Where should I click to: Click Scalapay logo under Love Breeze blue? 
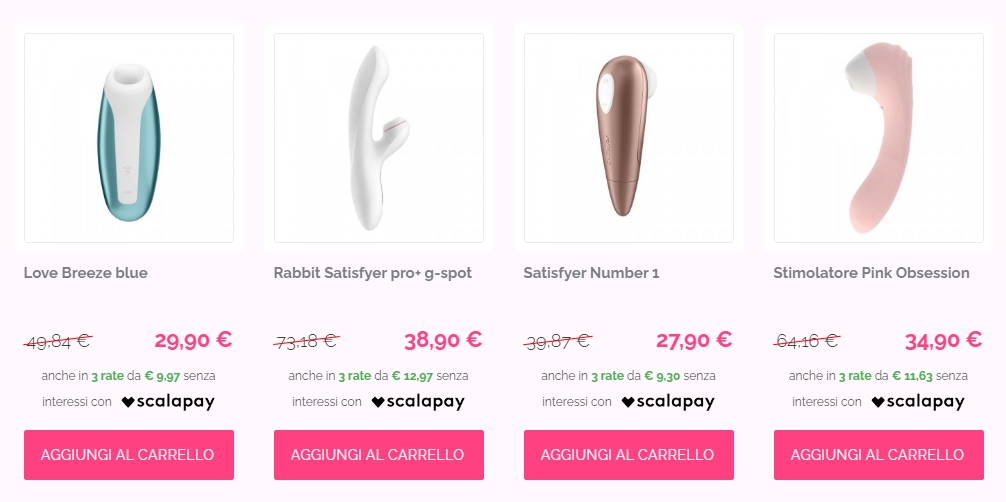point(168,402)
